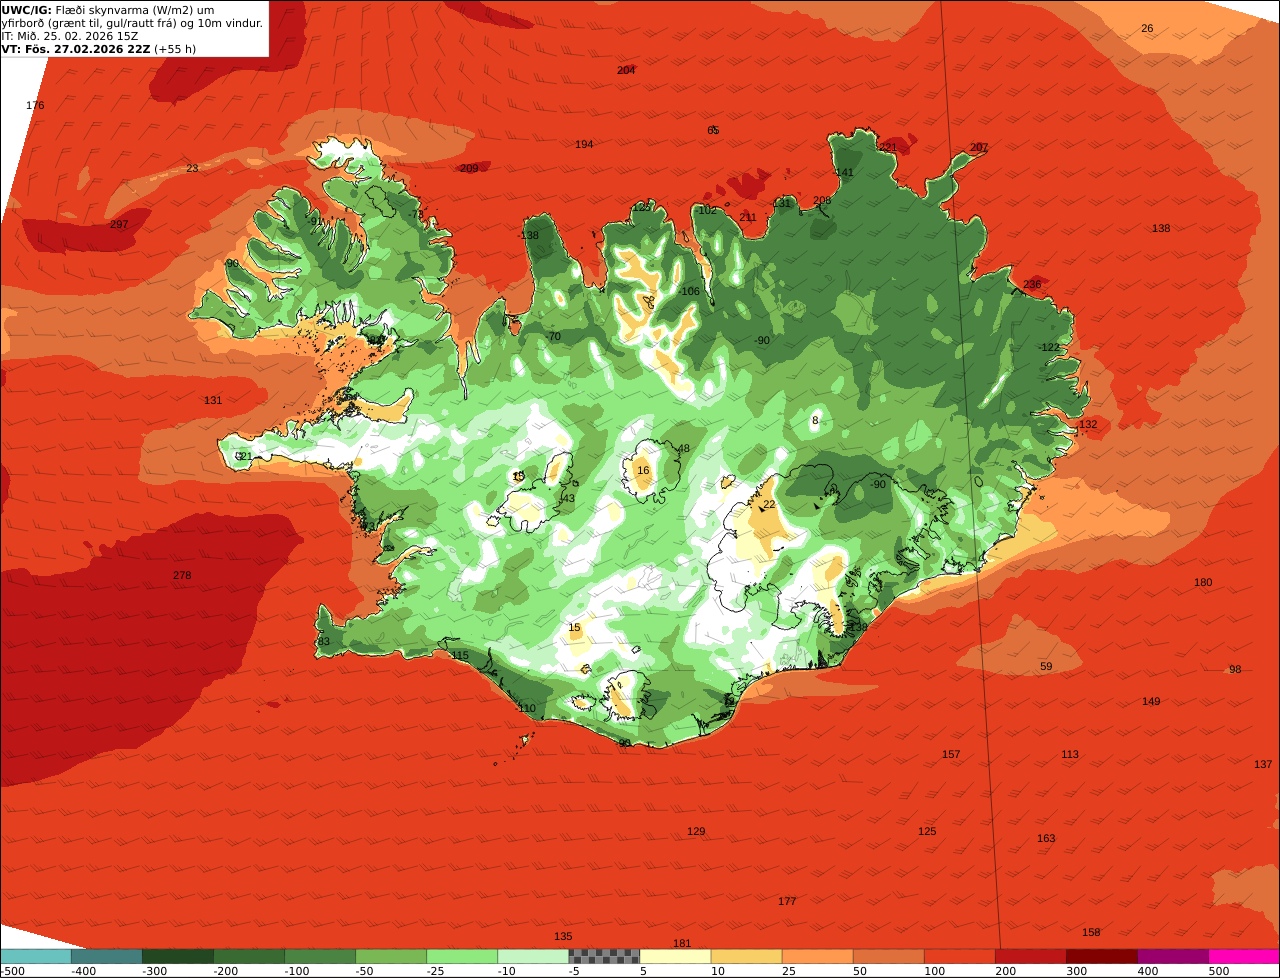Click the value 158 near the bottom-right corner
The height and width of the screenshot is (978, 1280).
point(1091,932)
